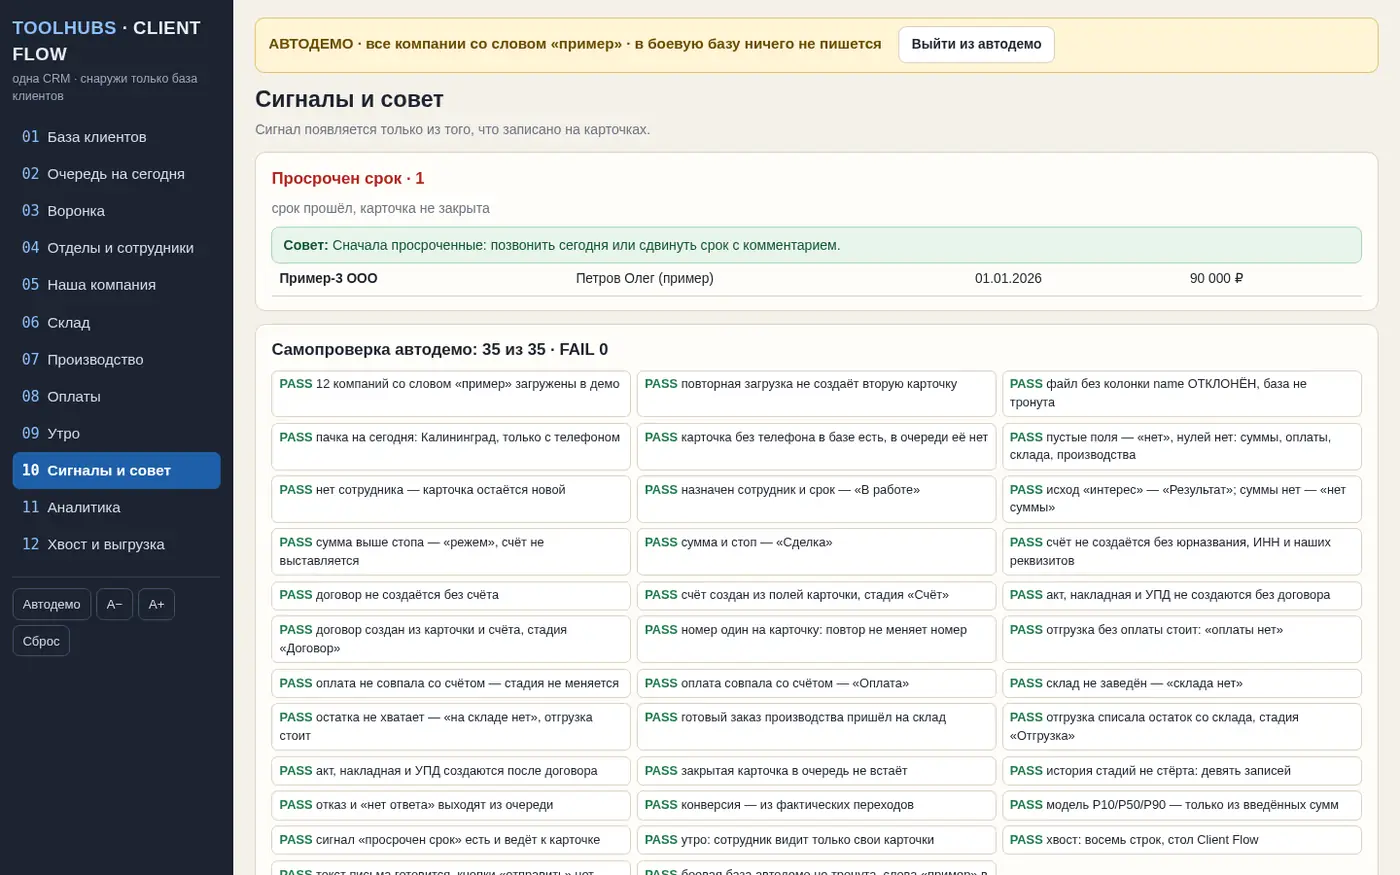This screenshot has width=1400, height=875.
Task: Click the date «01.01.2026»
Action: coord(1008,278)
